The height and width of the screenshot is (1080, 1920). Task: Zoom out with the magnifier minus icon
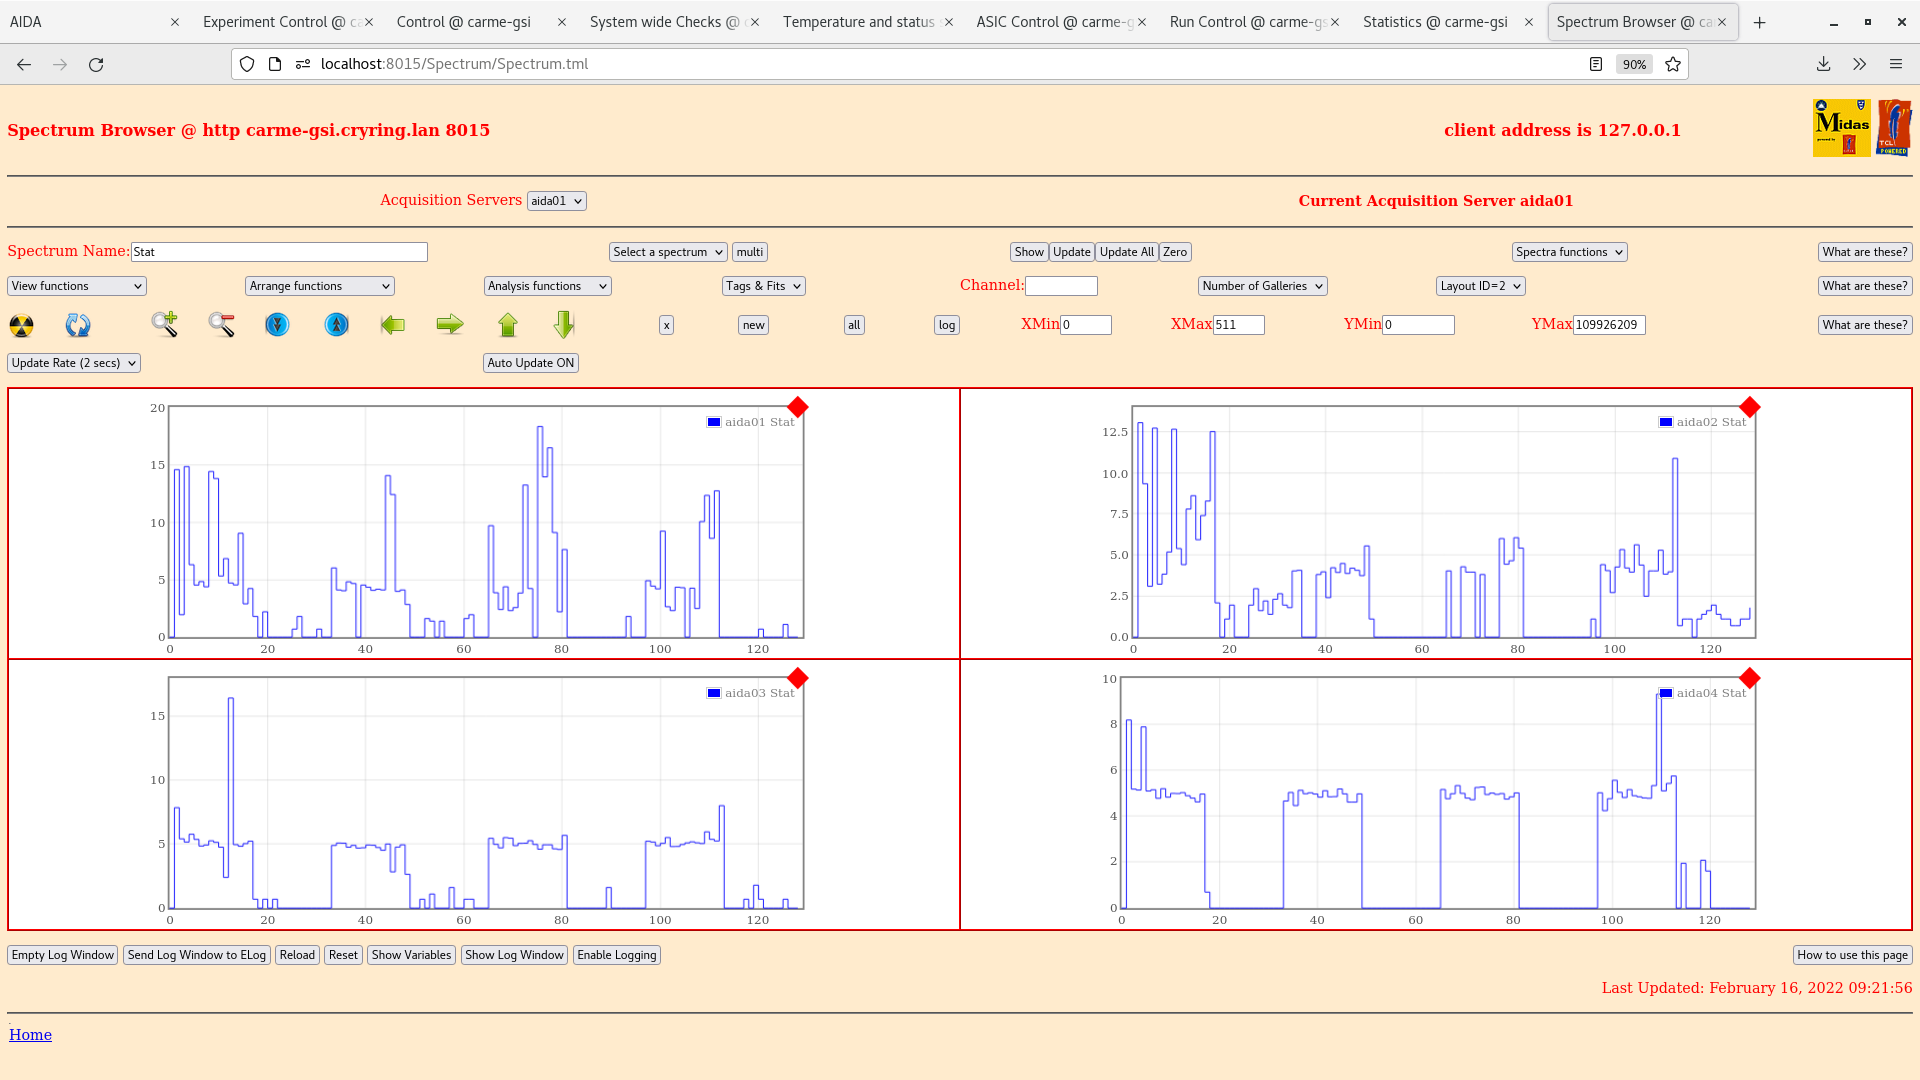221,324
